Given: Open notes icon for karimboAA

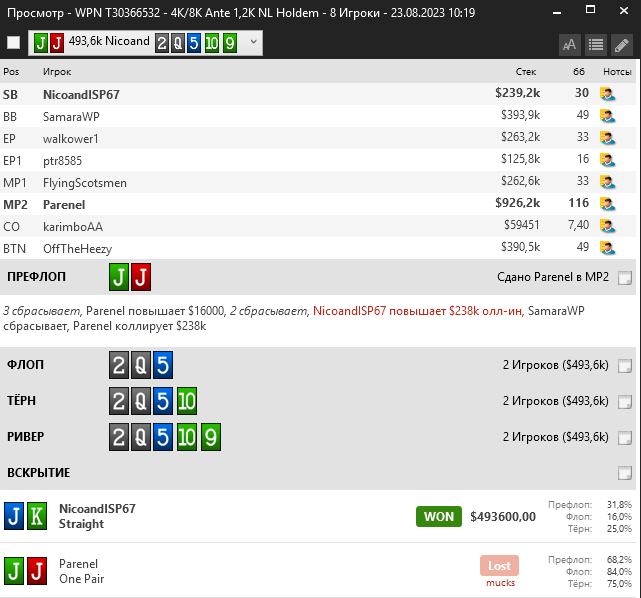Looking at the screenshot, I should pos(607,226).
